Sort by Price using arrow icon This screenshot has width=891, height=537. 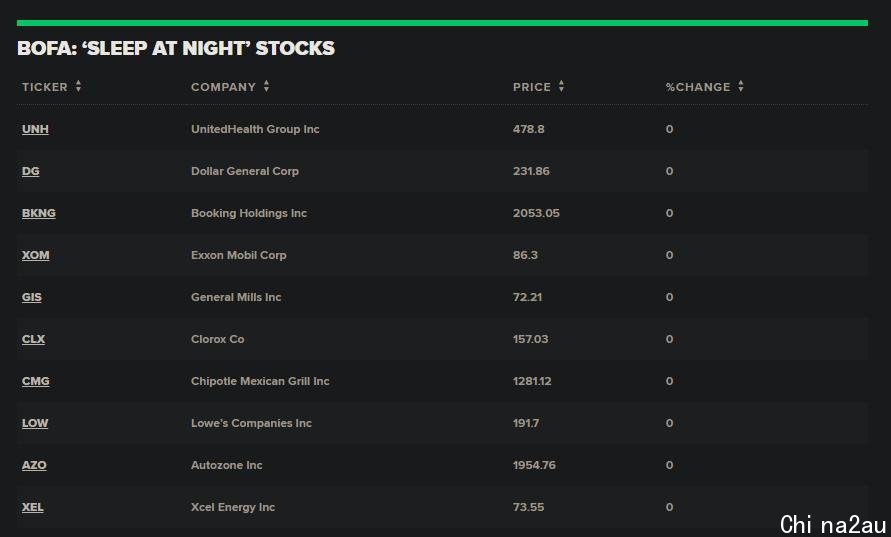tap(561, 87)
